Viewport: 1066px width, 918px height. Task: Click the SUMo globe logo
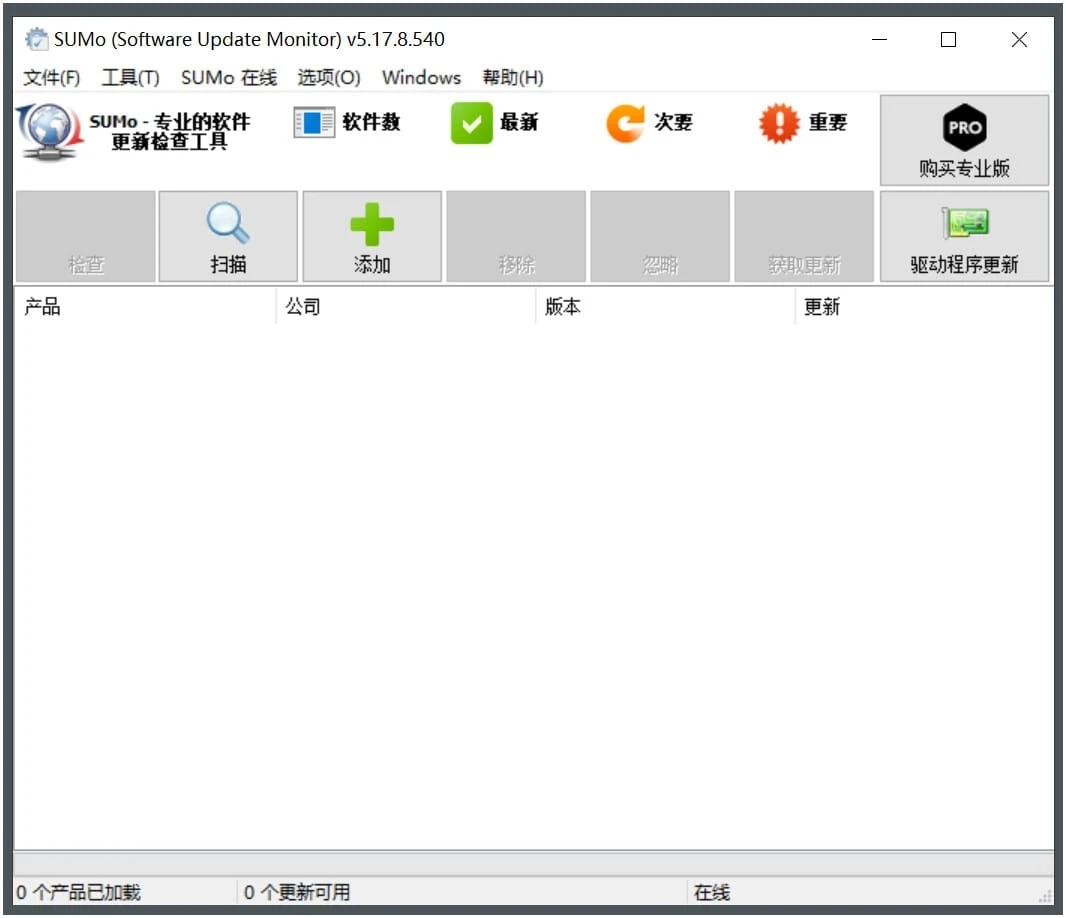click(48, 131)
